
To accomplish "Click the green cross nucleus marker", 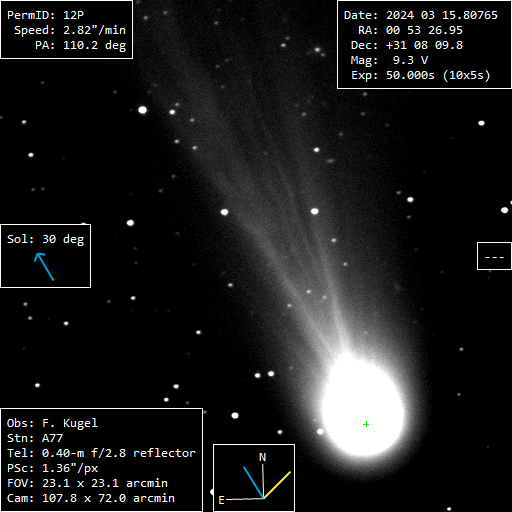I will click(x=366, y=424).
